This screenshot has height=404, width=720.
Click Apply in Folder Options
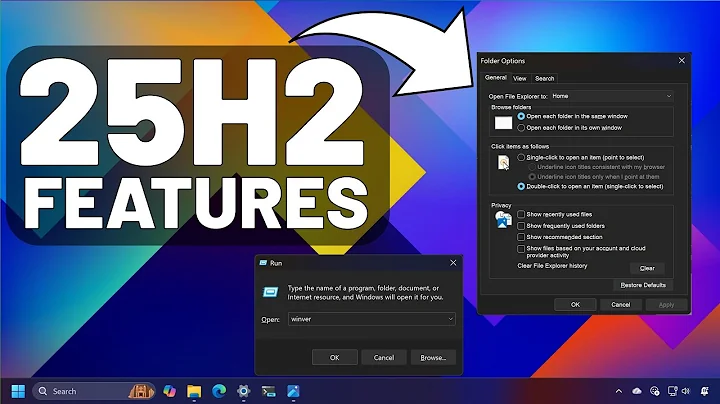(666, 304)
